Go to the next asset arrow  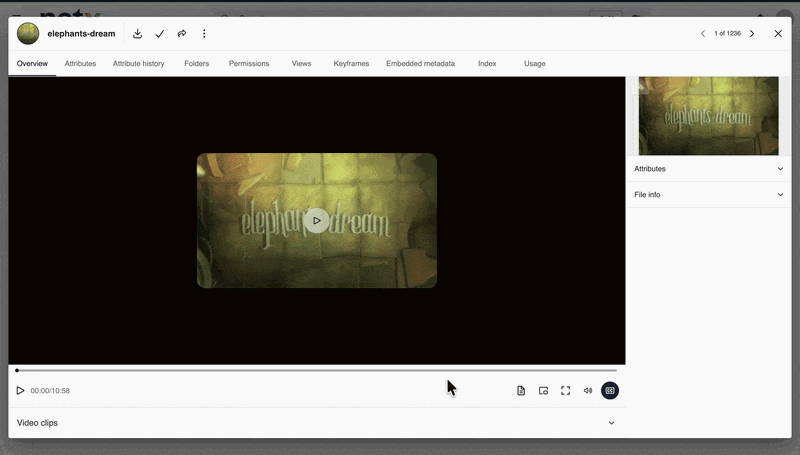pyautogui.click(x=752, y=34)
